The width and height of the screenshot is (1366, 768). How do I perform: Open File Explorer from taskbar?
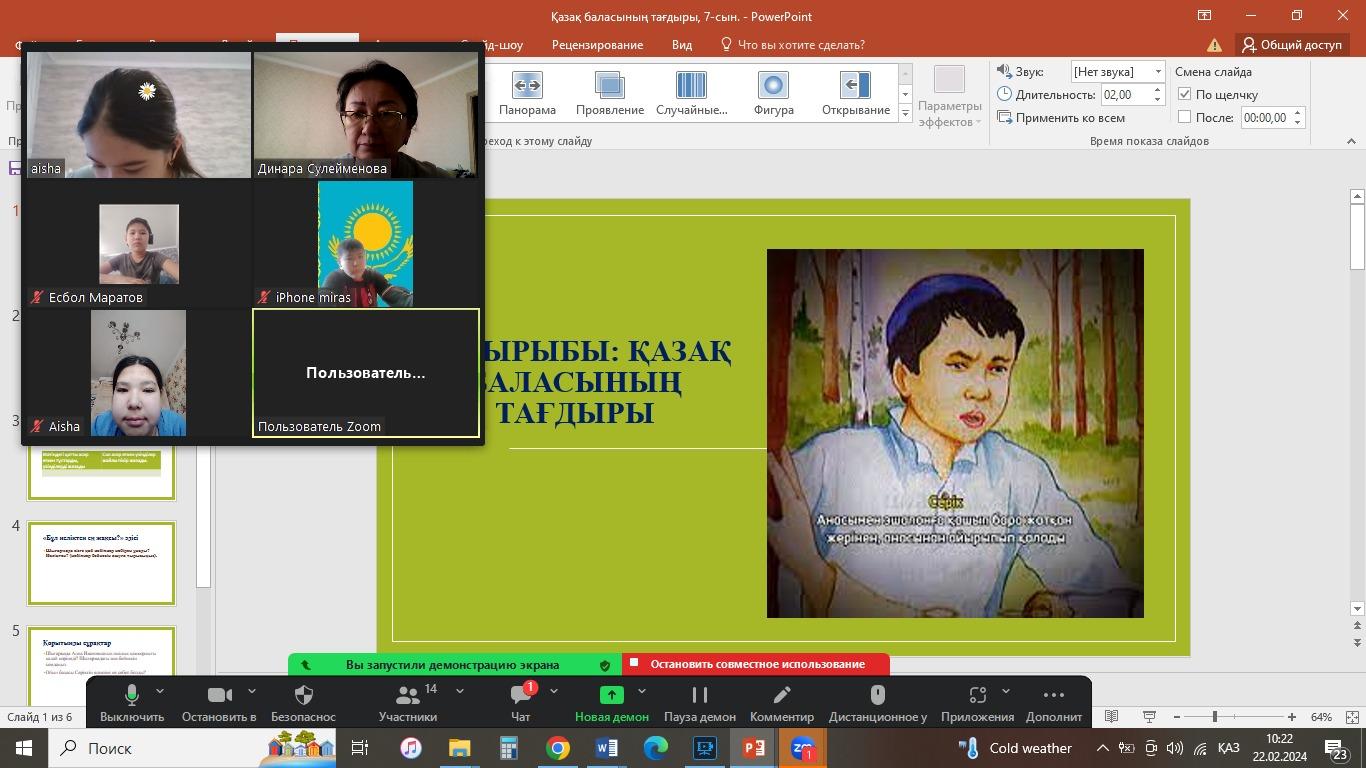[x=459, y=748]
